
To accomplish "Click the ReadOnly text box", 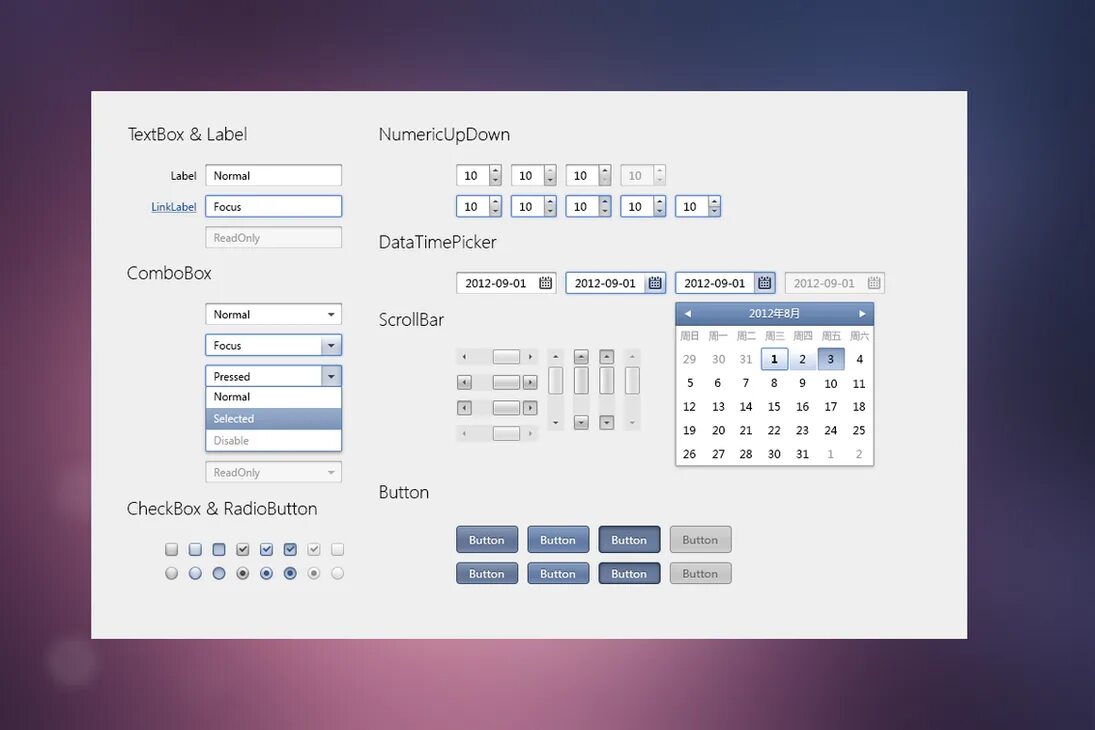I will point(273,238).
